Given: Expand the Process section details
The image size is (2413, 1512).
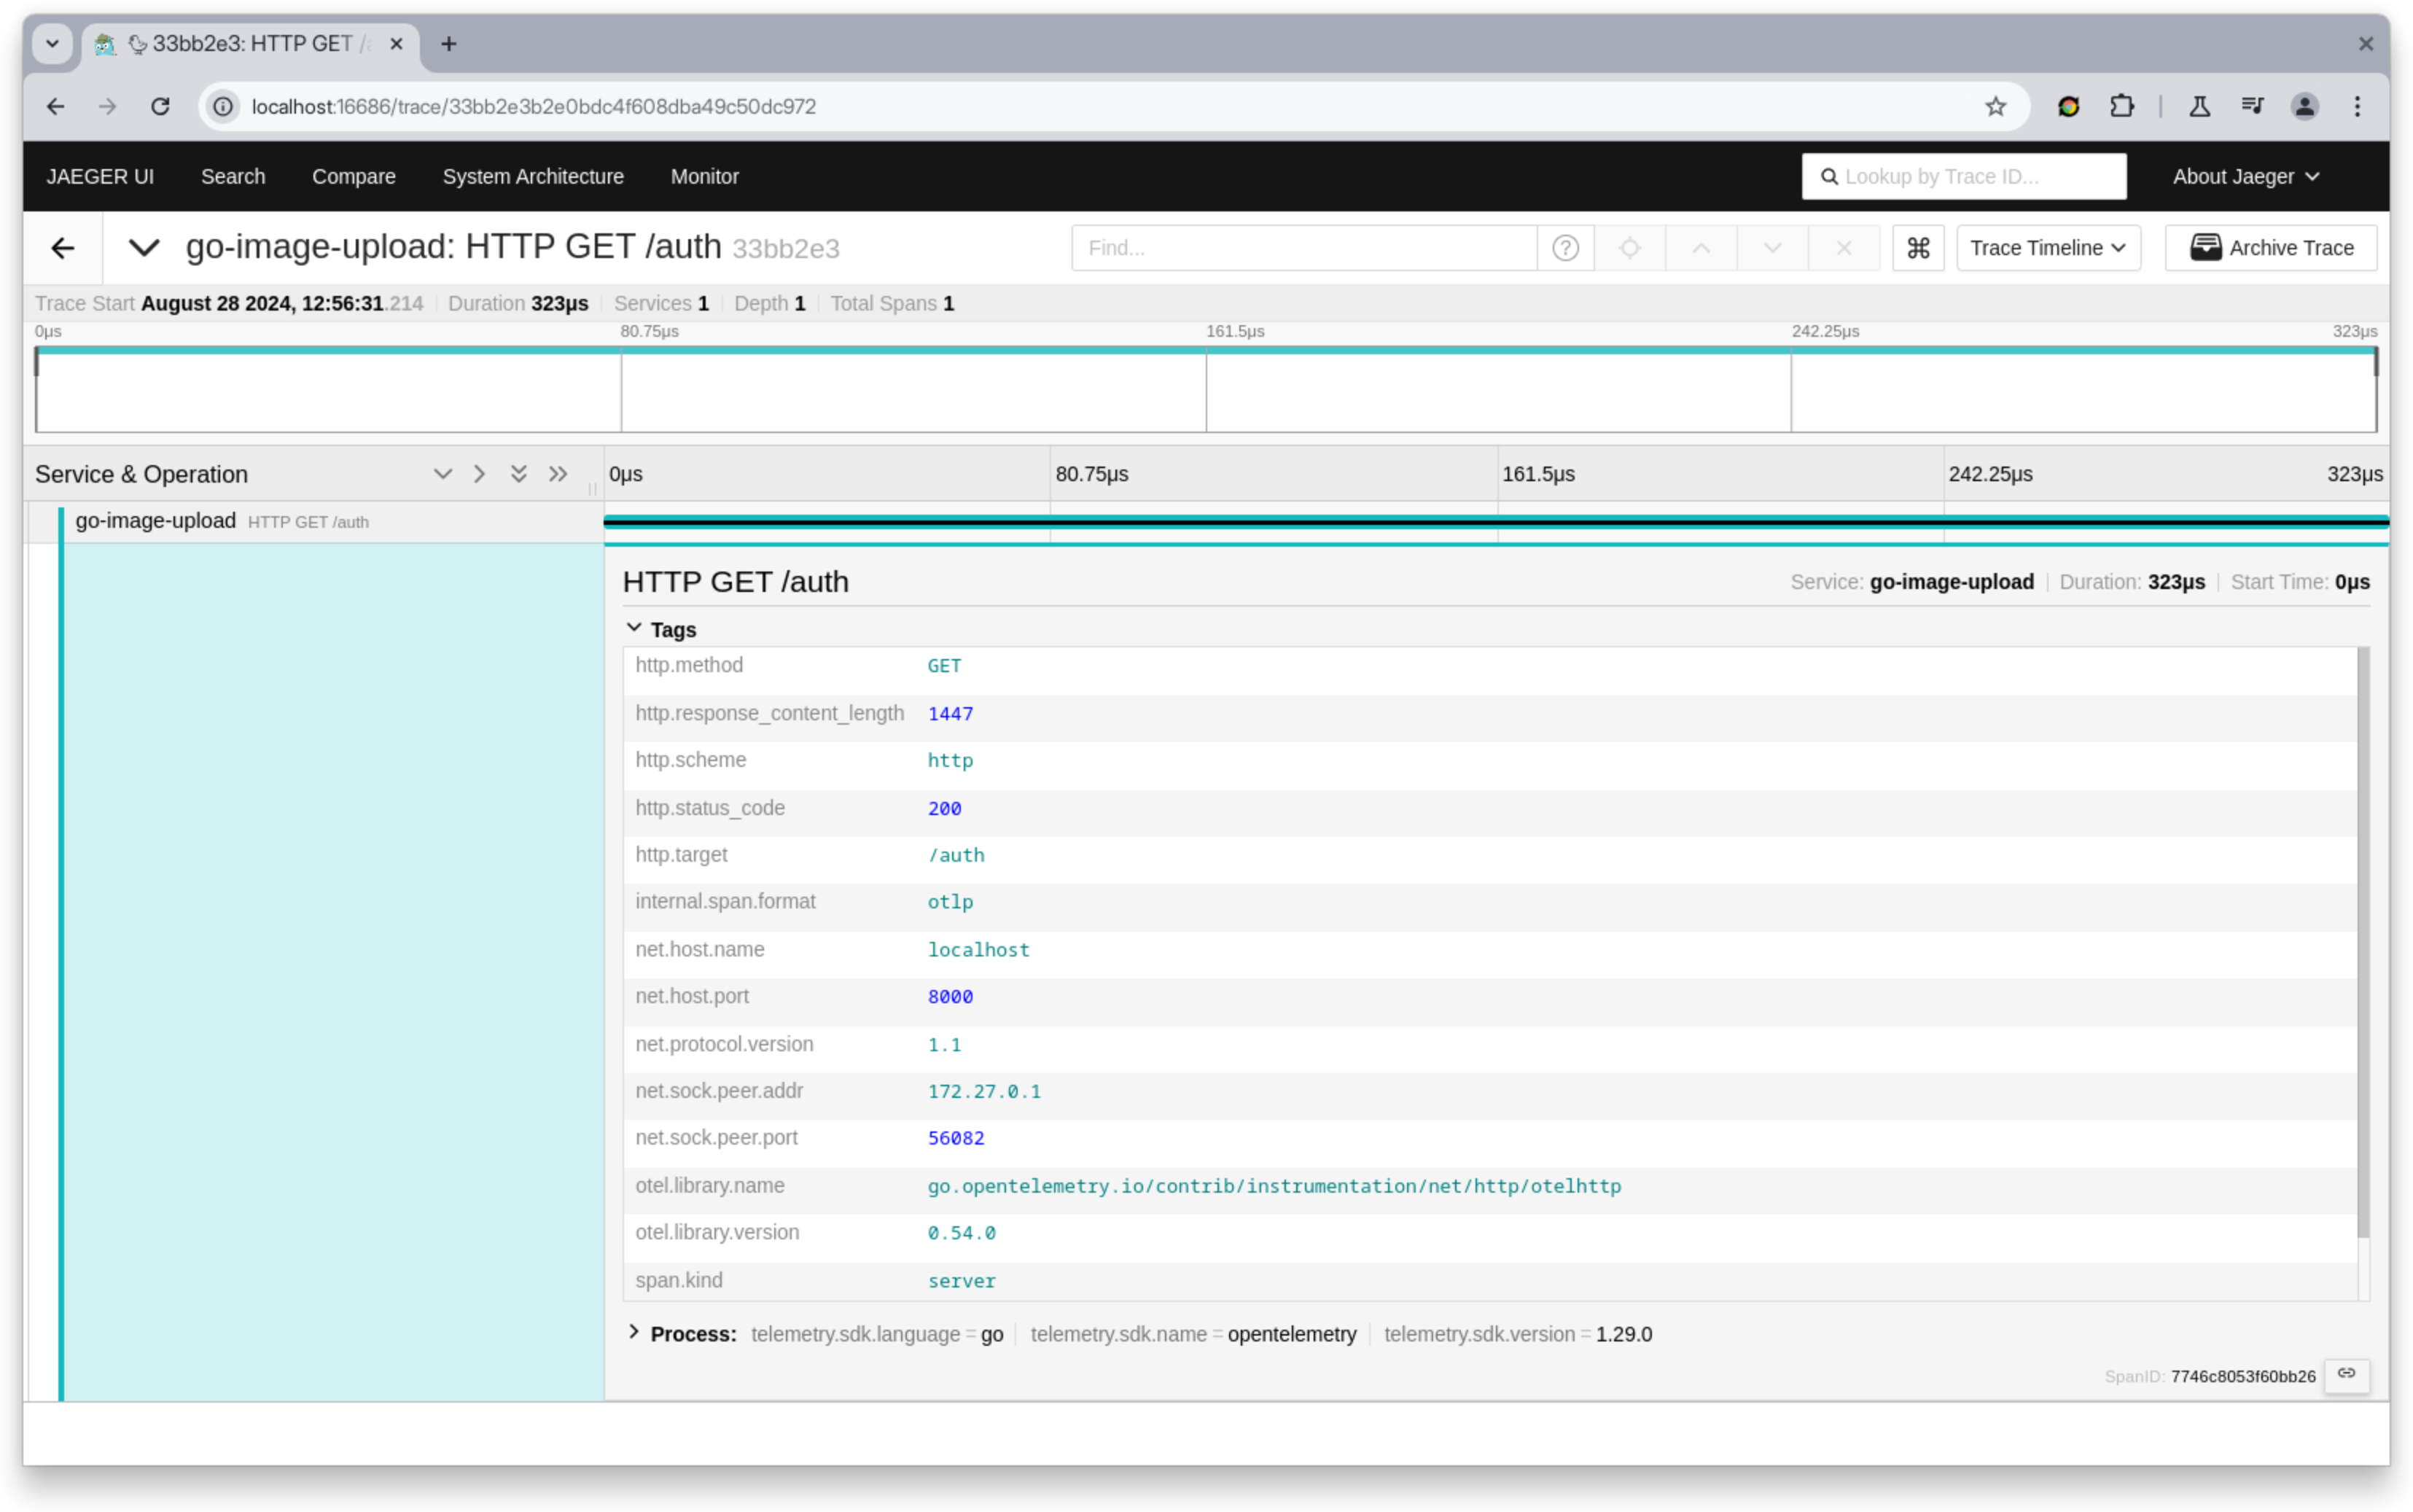Looking at the screenshot, I should coord(634,1333).
